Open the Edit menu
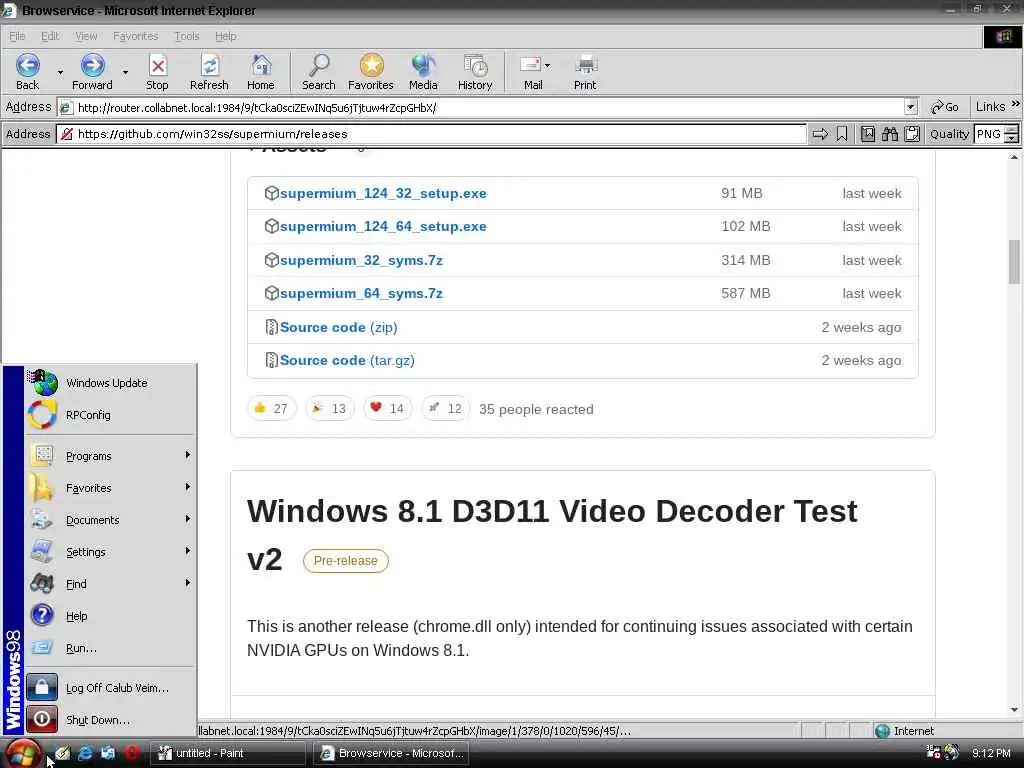 [x=50, y=36]
